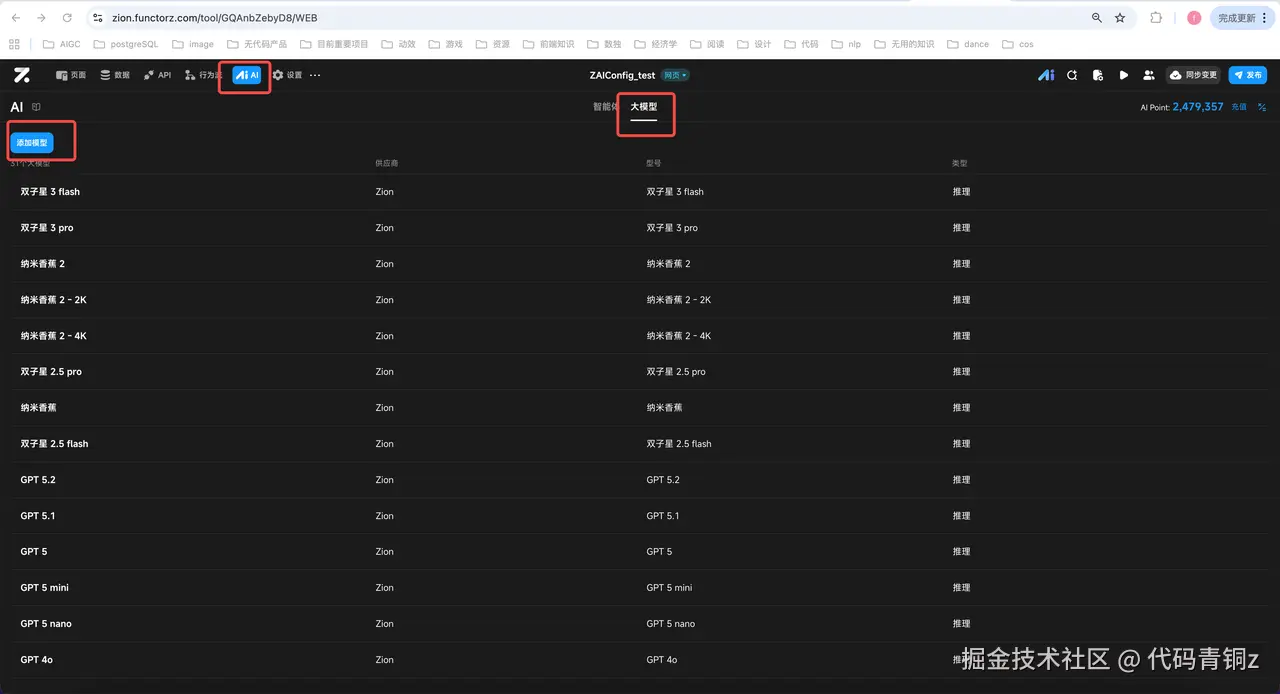Open the AIGC bookmark folder
The width and height of the screenshot is (1280, 694).
(x=62, y=44)
